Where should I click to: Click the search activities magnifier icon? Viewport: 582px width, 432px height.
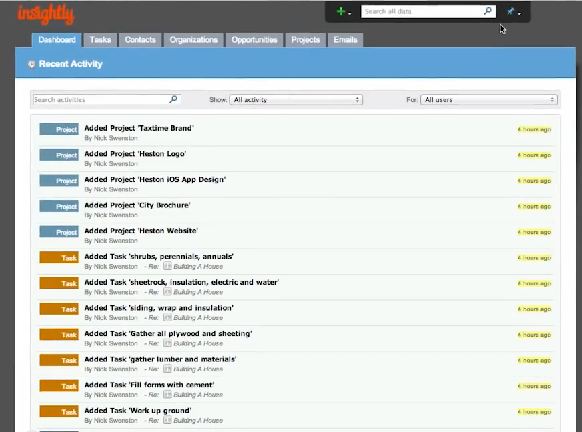(x=173, y=99)
